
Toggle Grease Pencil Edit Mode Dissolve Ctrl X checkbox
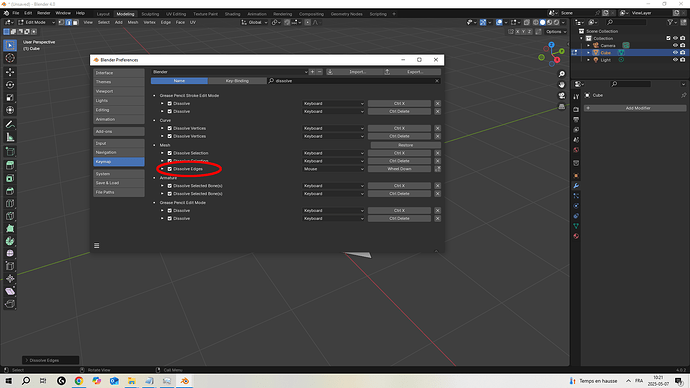tap(169, 211)
